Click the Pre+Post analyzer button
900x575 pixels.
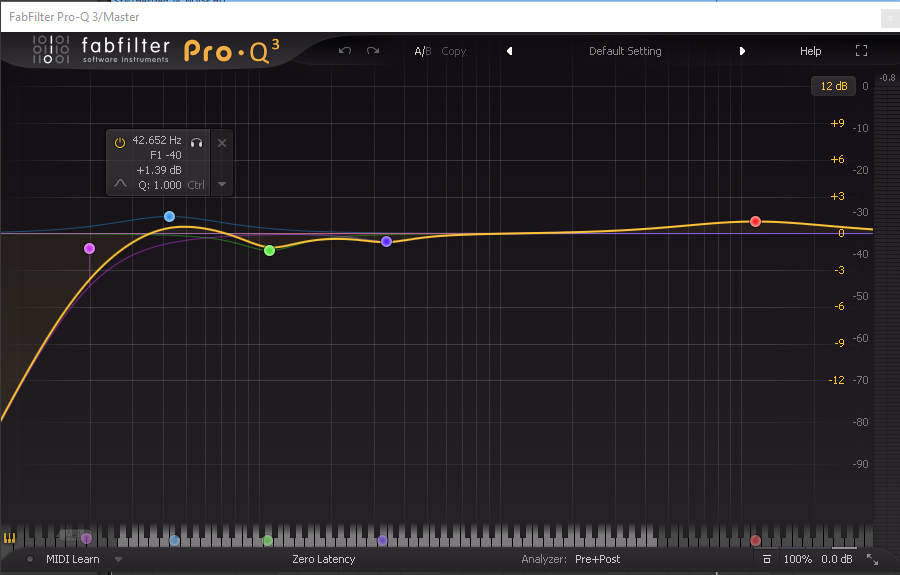pyautogui.click(x=597, y=559)
